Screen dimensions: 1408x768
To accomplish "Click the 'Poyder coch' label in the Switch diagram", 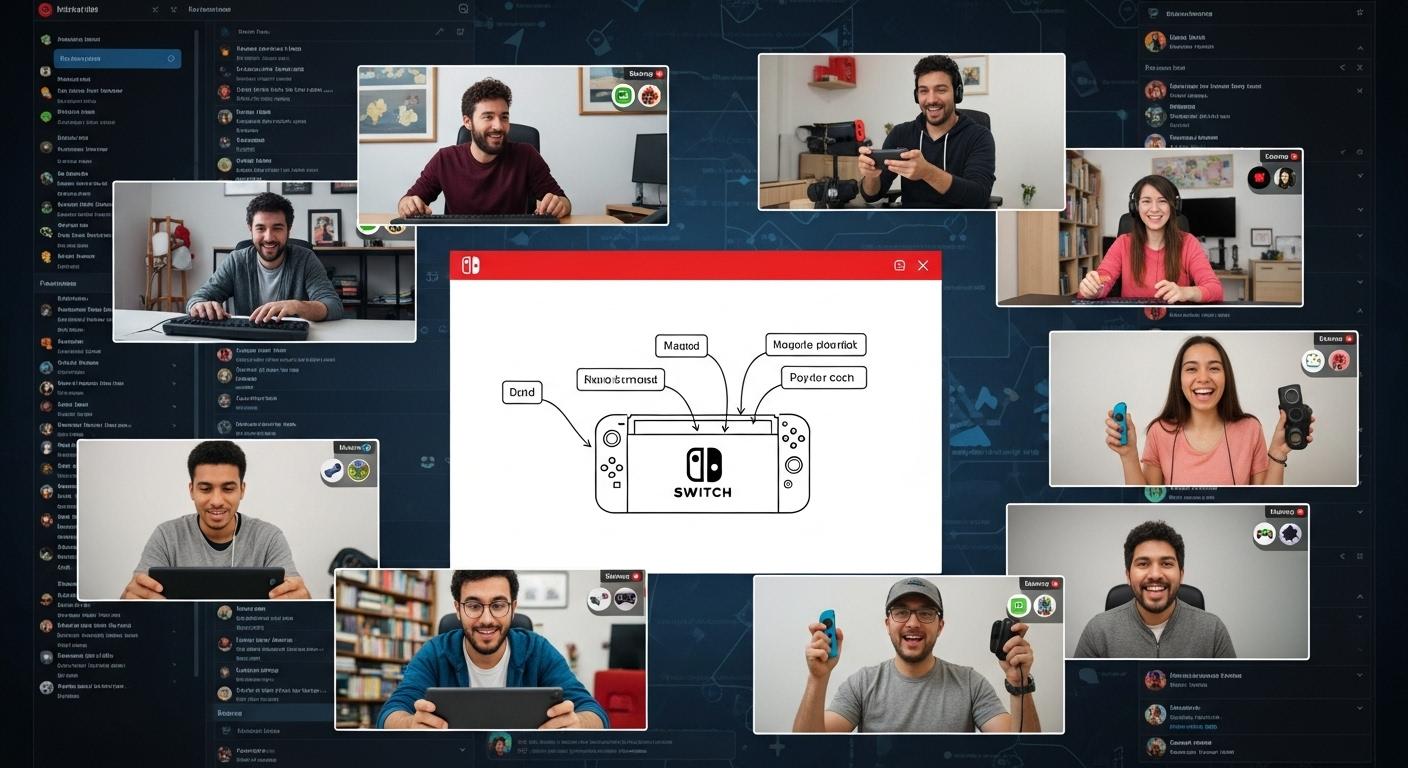I will tap(822, 377).
